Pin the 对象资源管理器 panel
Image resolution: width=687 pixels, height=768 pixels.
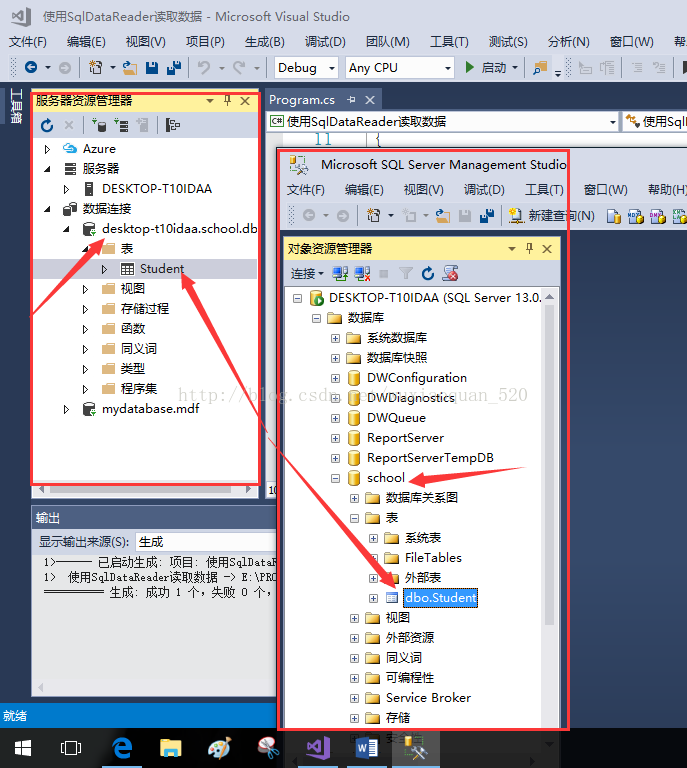click(x=529, y=249)
